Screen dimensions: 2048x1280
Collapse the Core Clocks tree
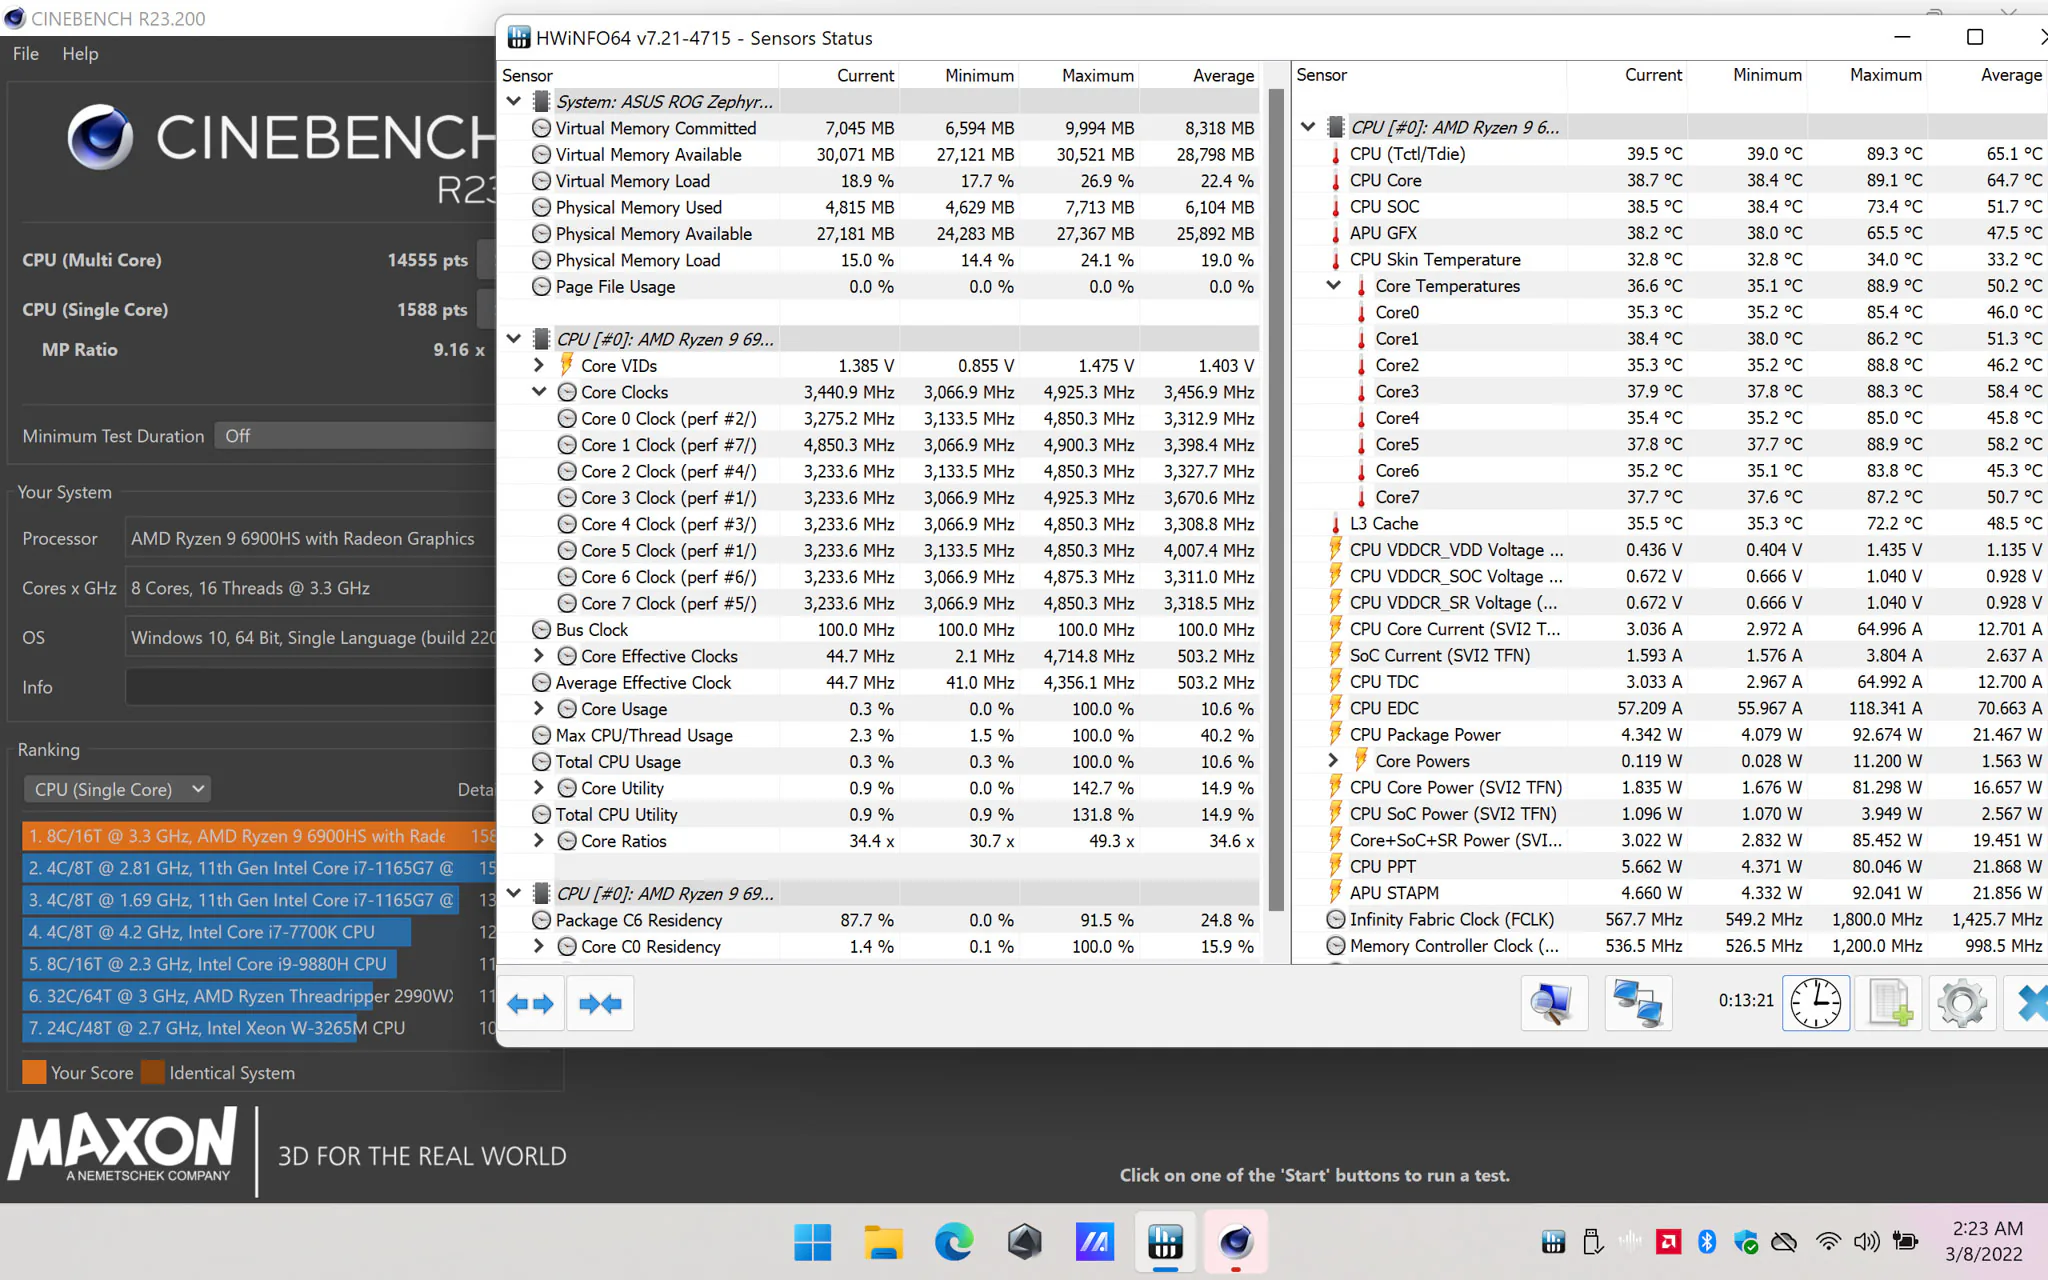[x=539, y=391]
